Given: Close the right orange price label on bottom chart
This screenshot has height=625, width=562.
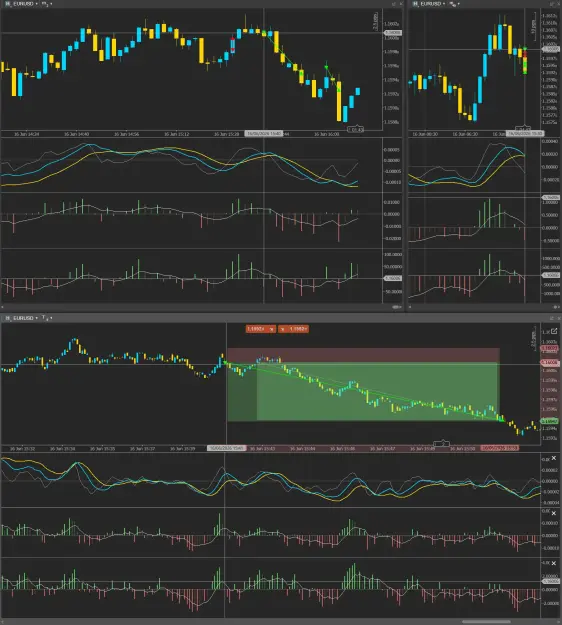Looking at the screenshot, I should [x=283, y=329].
